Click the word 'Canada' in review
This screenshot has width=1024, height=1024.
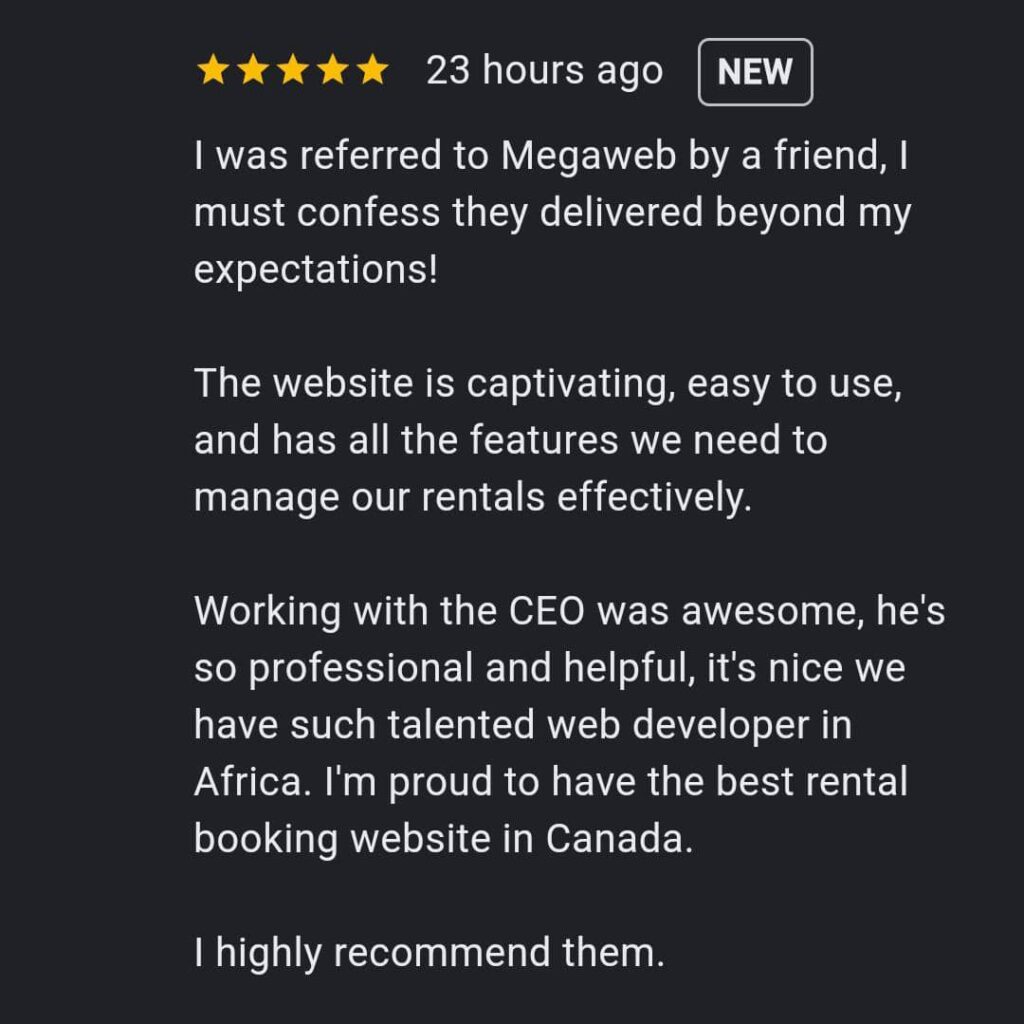[x=614, y=839]
